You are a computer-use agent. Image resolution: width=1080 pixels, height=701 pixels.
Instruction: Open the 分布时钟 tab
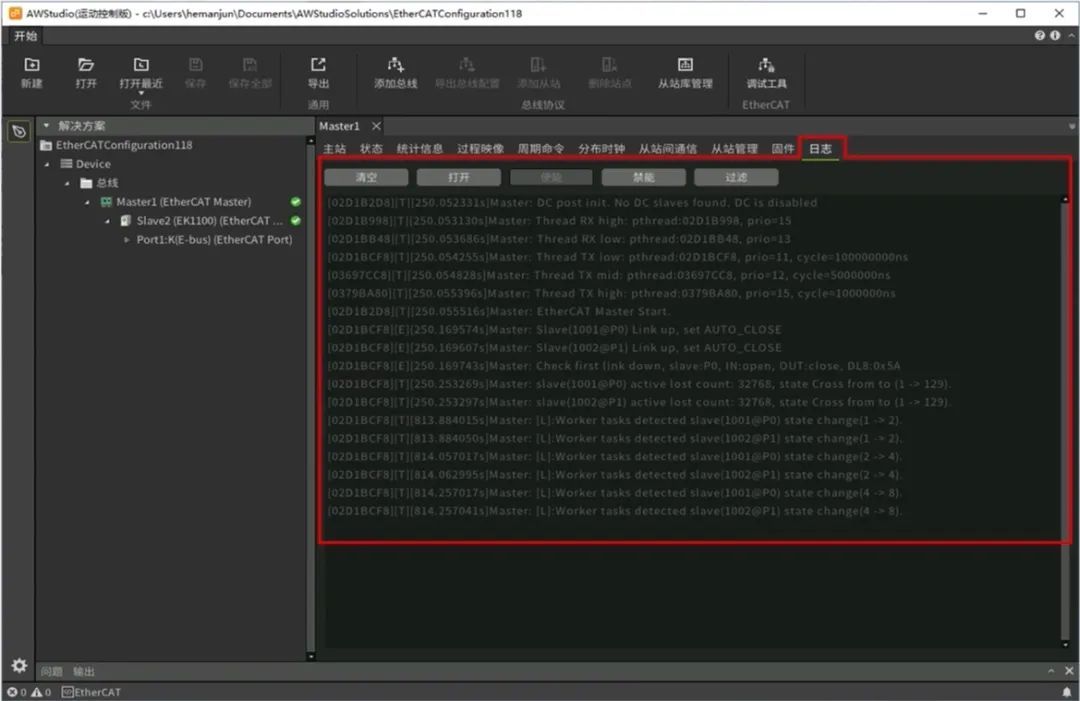click(601, 149)
